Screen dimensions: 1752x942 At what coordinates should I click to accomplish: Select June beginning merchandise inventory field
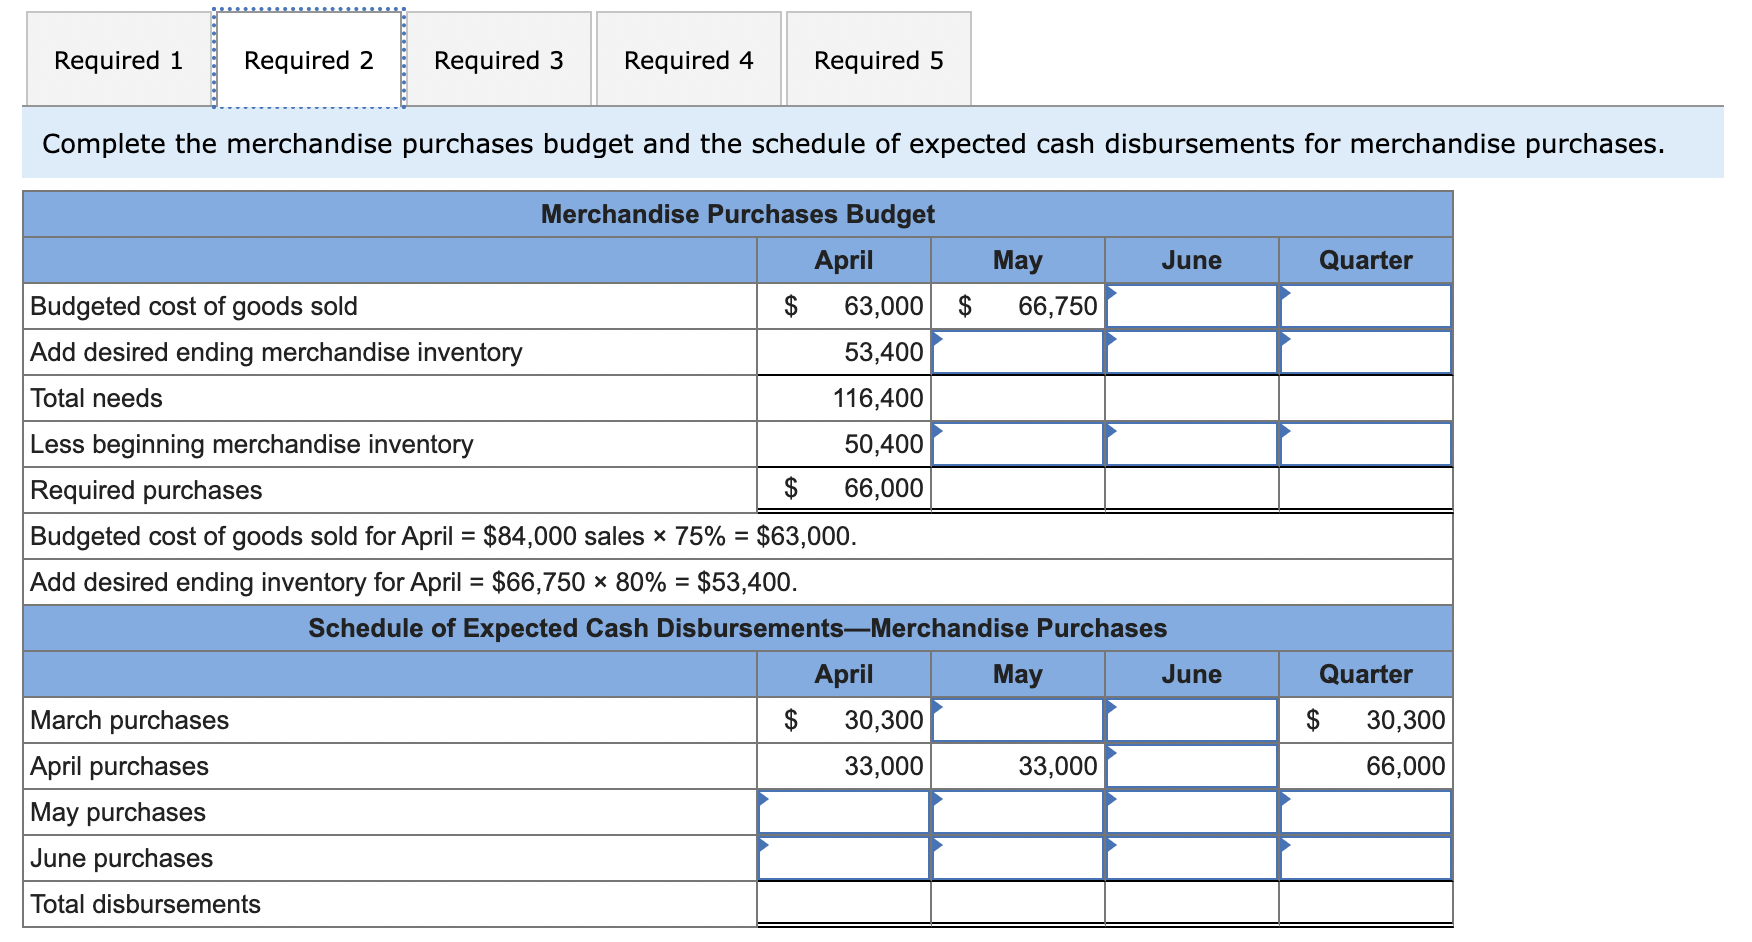pos(1192,444)
